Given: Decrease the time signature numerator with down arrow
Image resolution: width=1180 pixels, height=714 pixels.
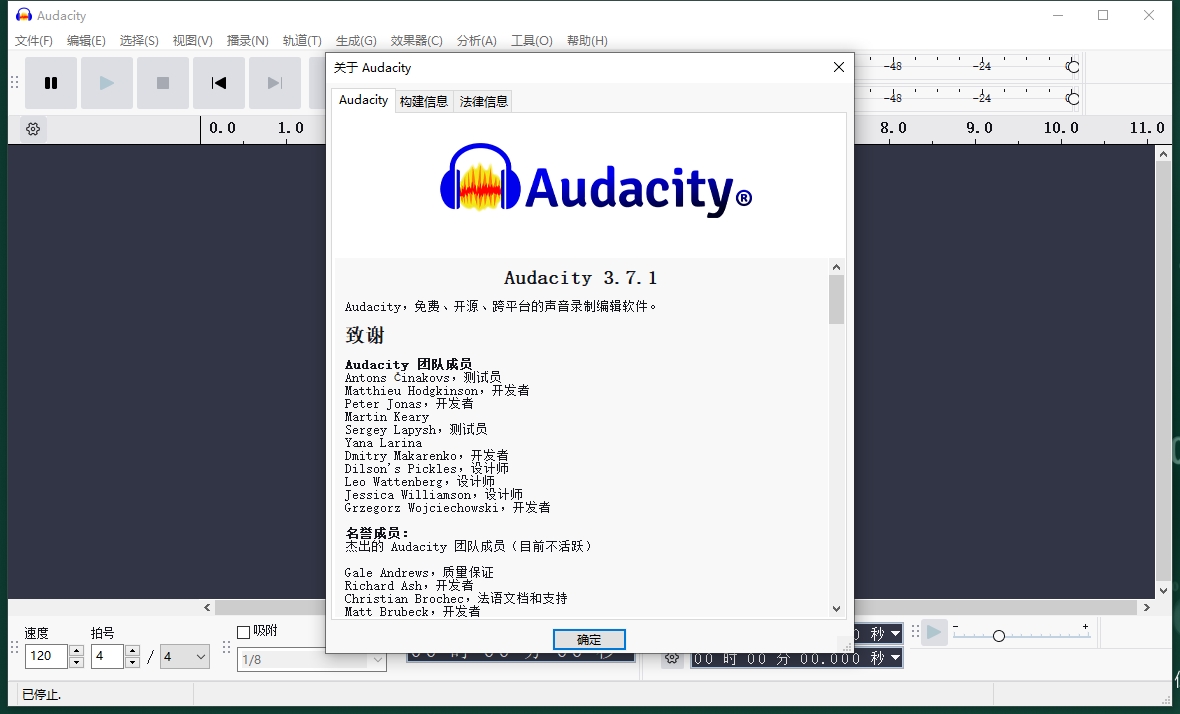Looking at the screenshot, I should point(132,662).
